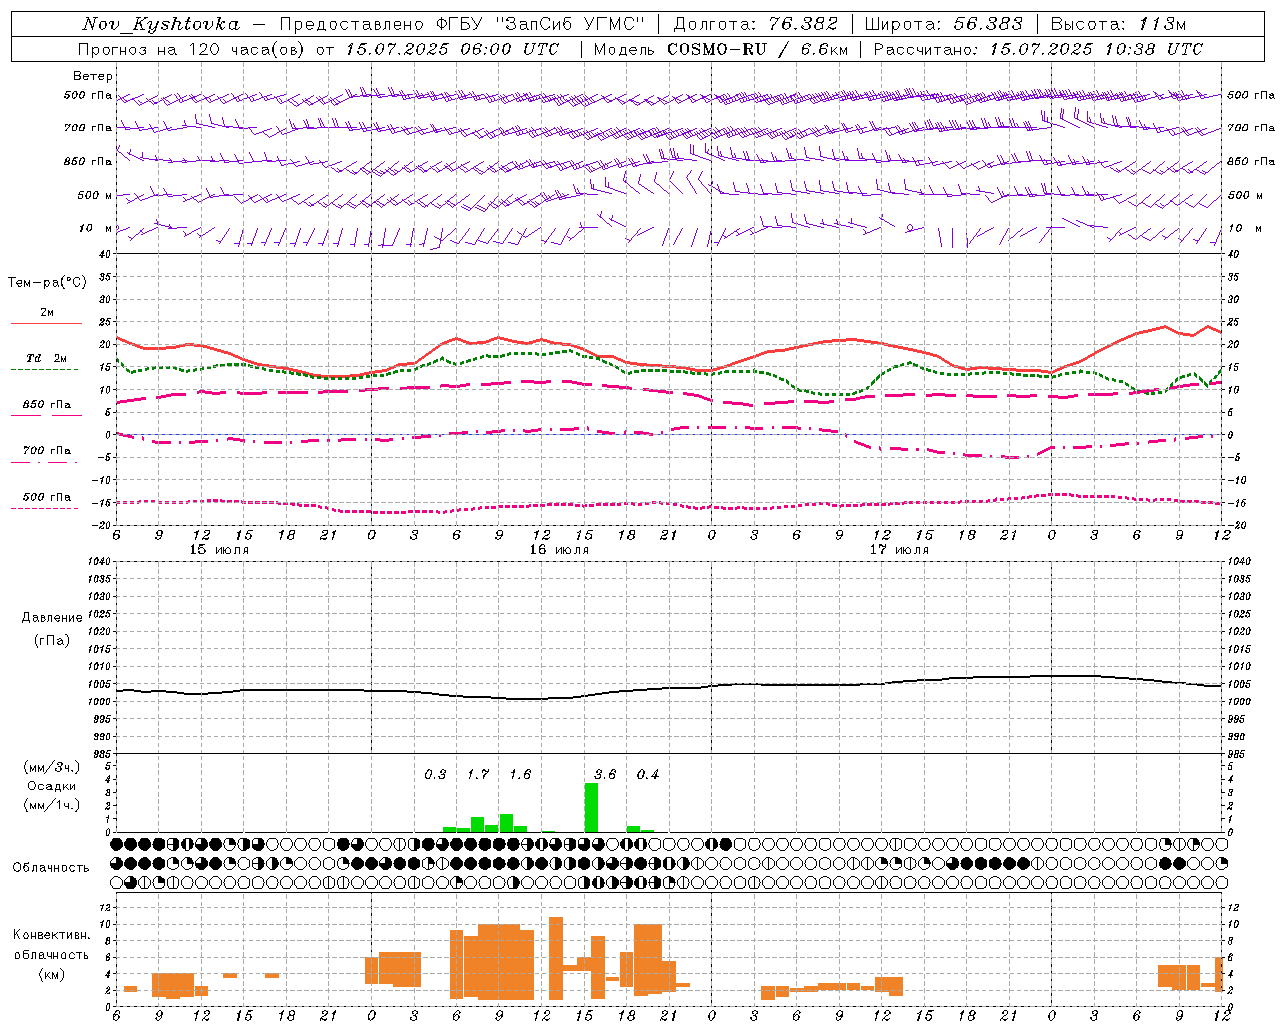Click the Осадки panel label

[51, 786]
